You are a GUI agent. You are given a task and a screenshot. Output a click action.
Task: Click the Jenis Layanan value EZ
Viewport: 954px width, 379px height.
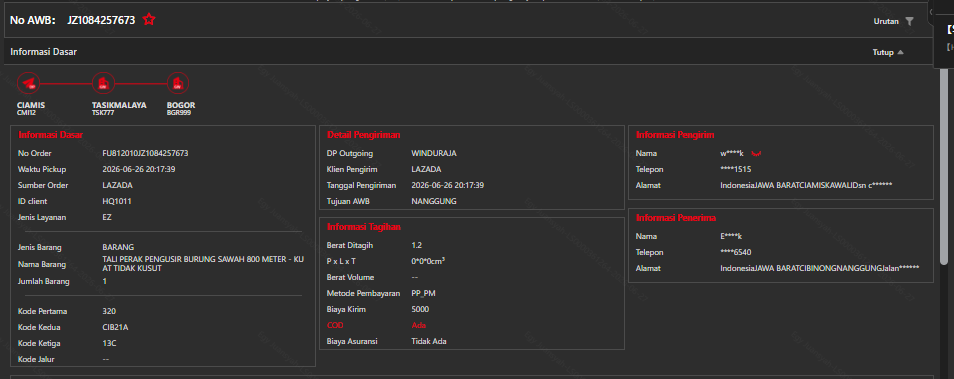coord(107,217)
